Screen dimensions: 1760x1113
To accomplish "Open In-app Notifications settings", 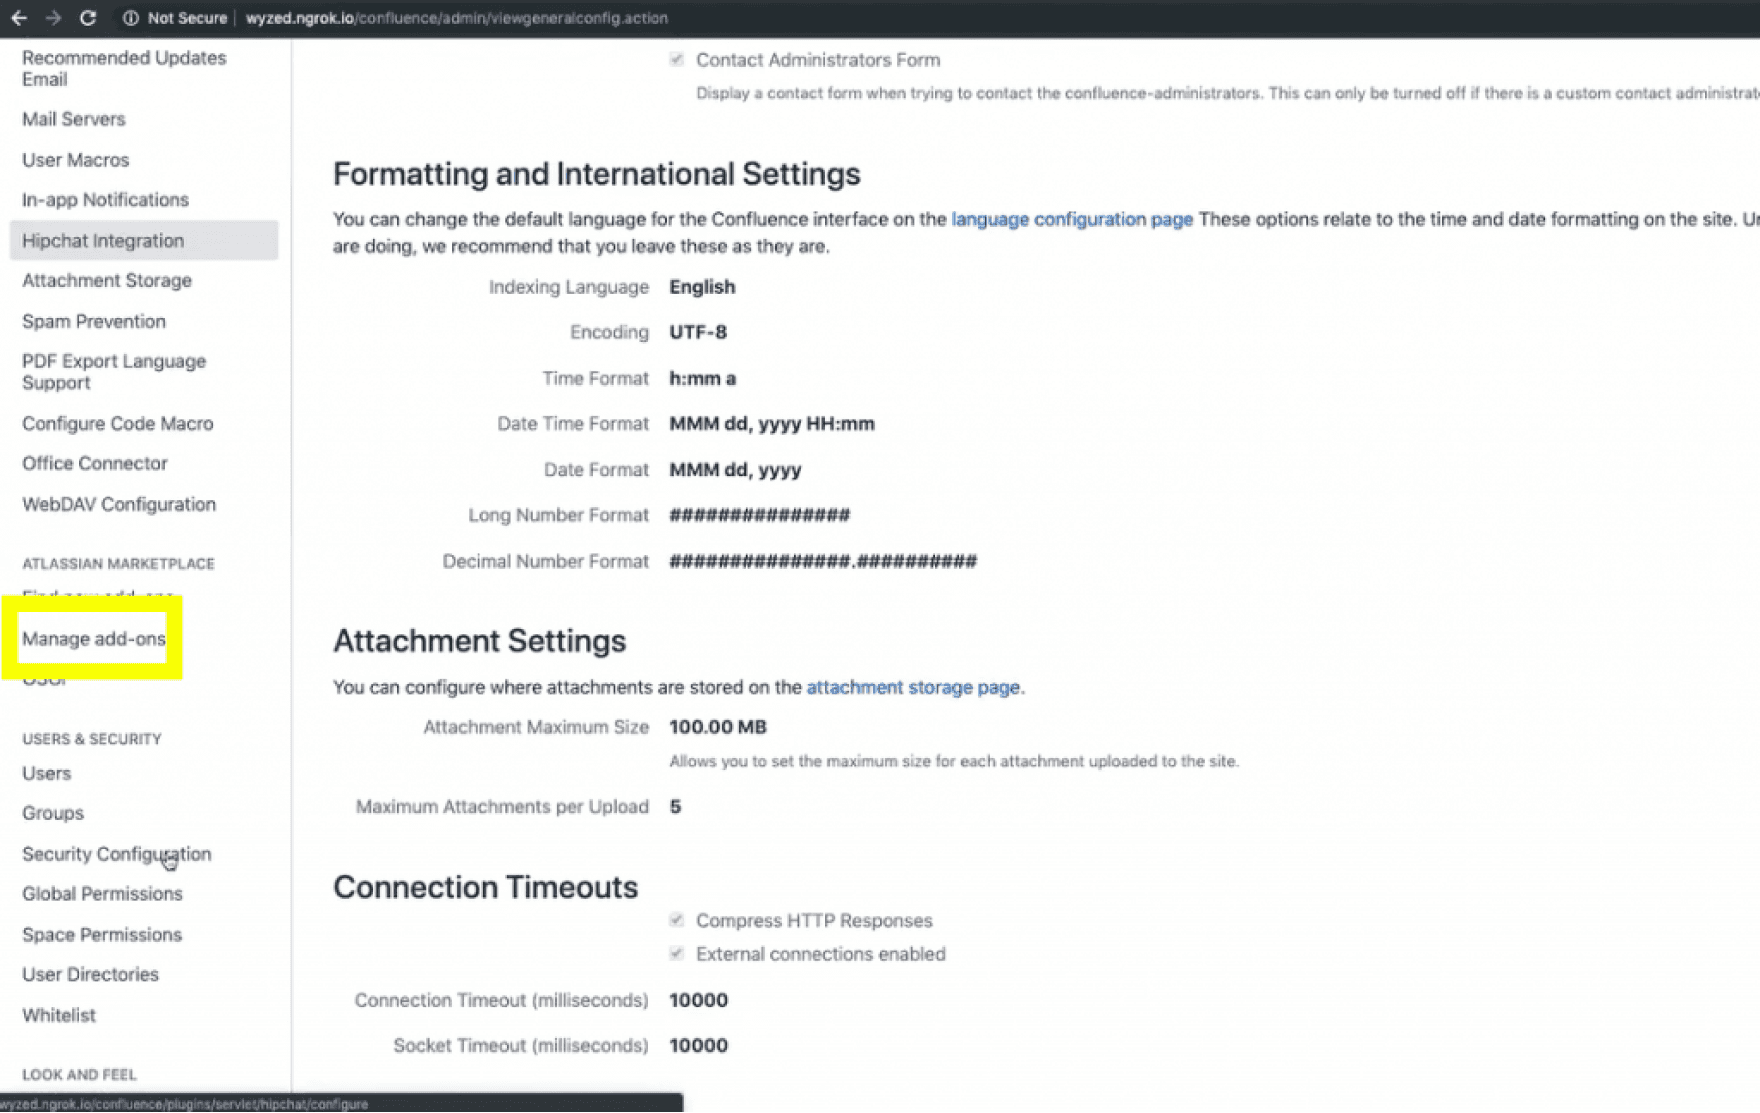I will click(x=105, y=200).
